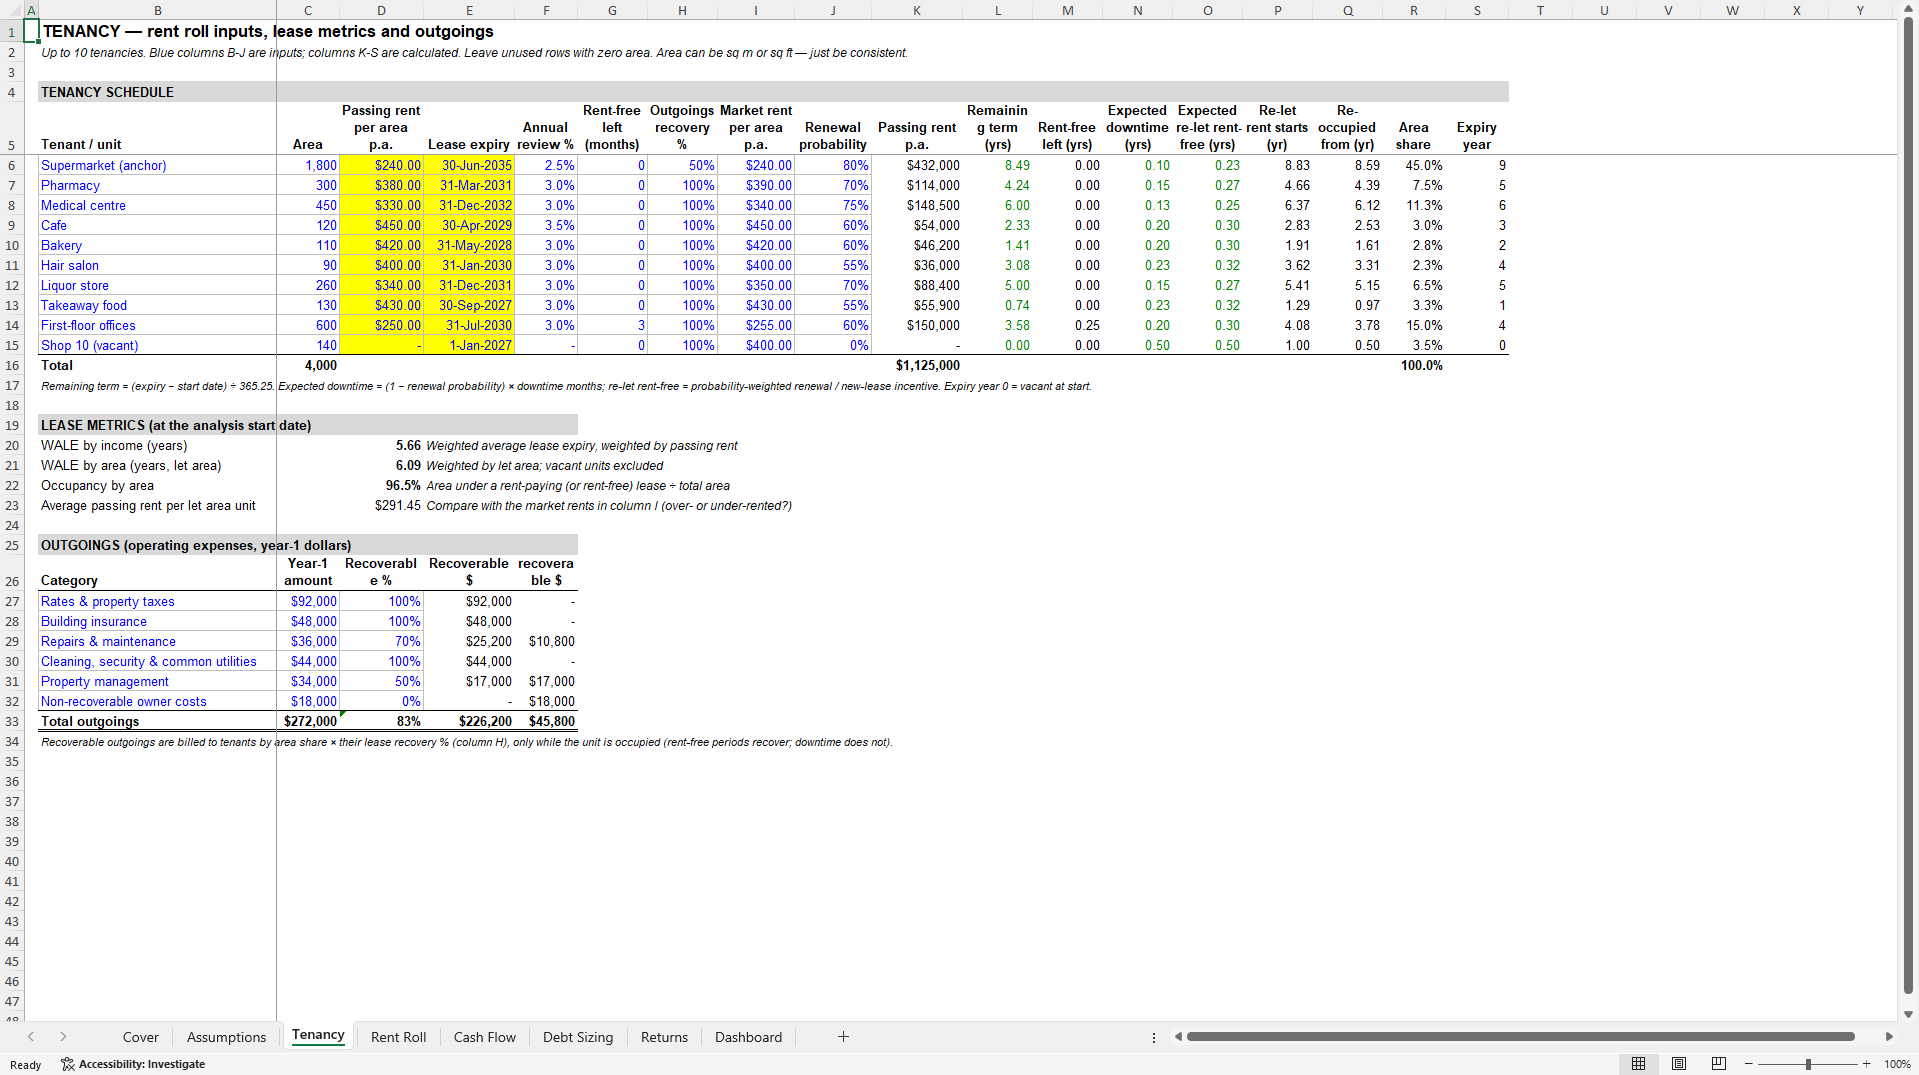1919x1075 pixels.
Task: Go to next sheet tab arrow
Action: click(63, 1037)
